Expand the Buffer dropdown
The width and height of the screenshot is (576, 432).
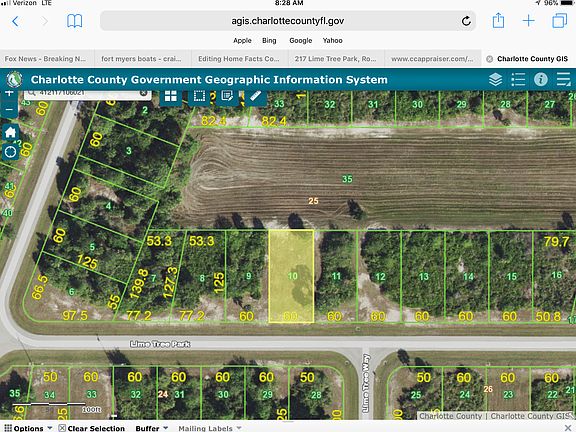152,428
